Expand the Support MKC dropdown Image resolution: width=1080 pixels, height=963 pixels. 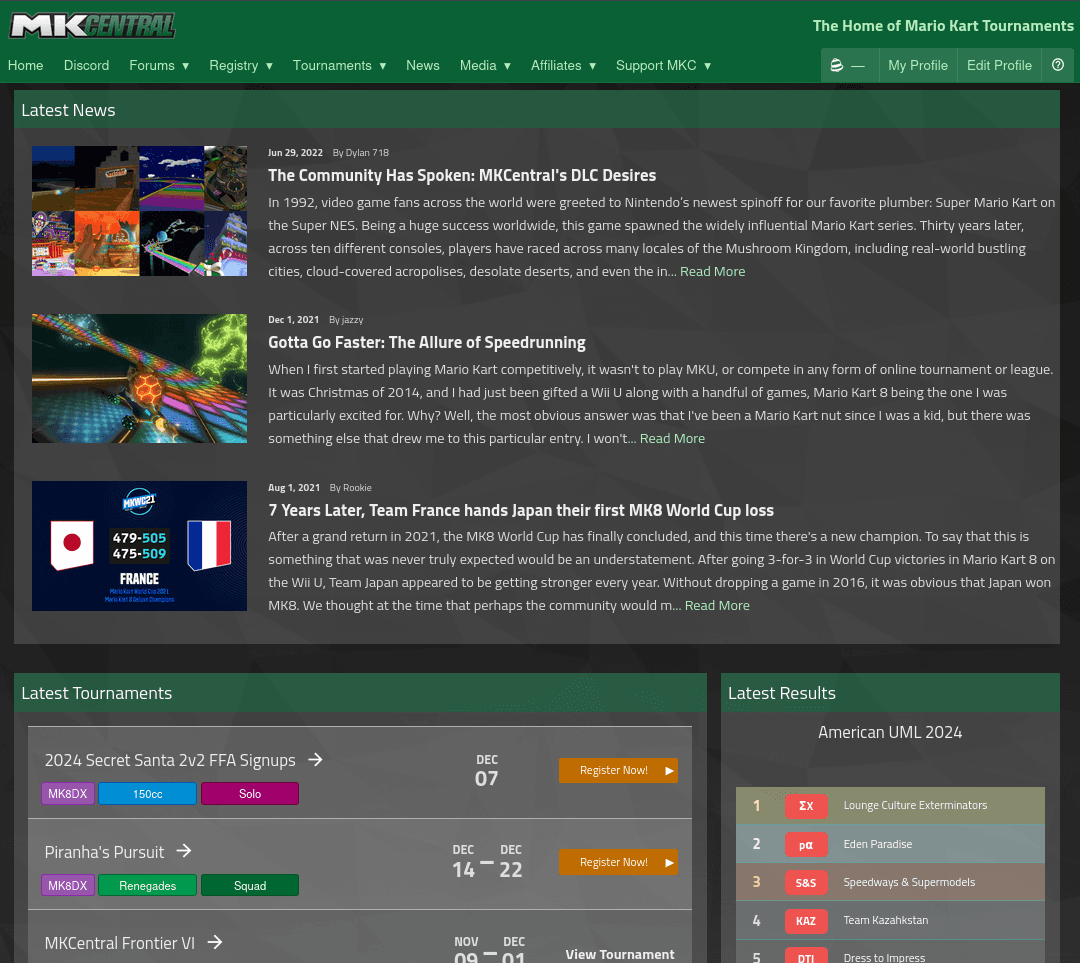663,66
